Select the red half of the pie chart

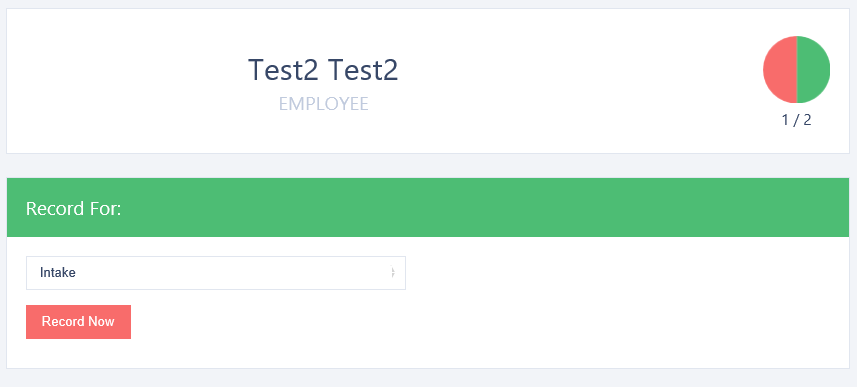780,69
